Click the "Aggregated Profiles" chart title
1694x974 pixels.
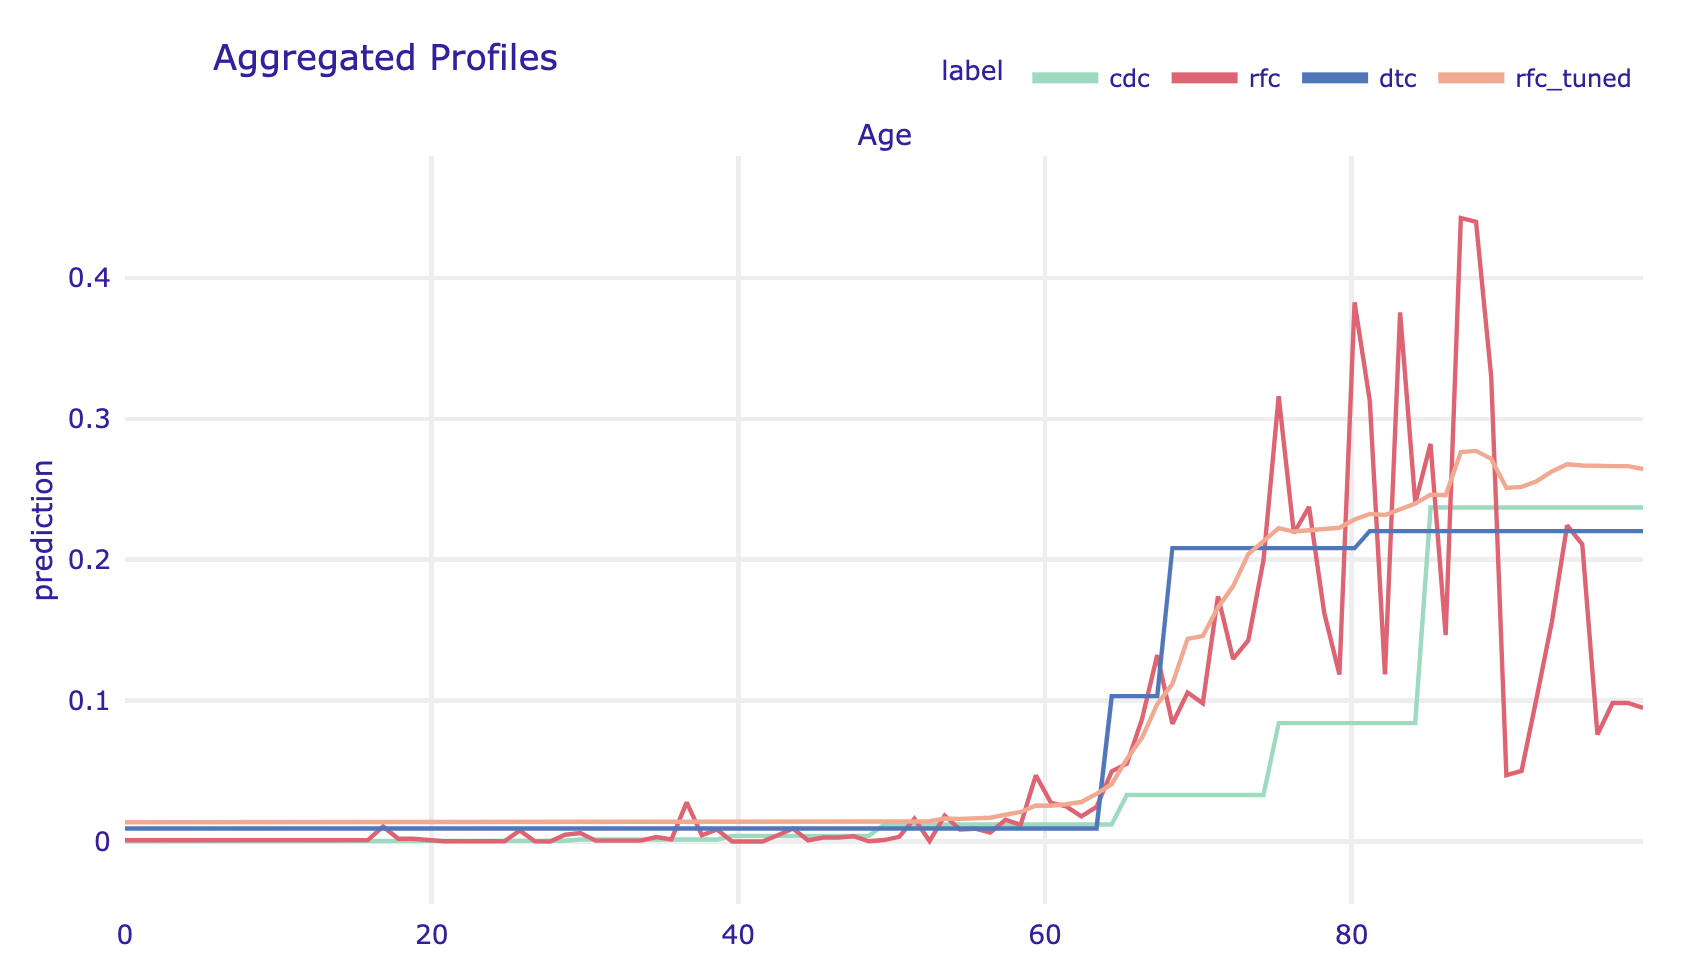385,58
